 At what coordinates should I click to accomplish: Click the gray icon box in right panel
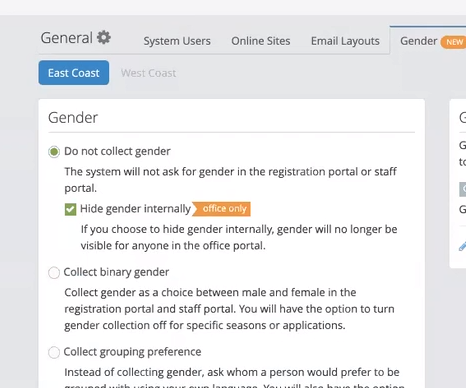click(463, 189)
